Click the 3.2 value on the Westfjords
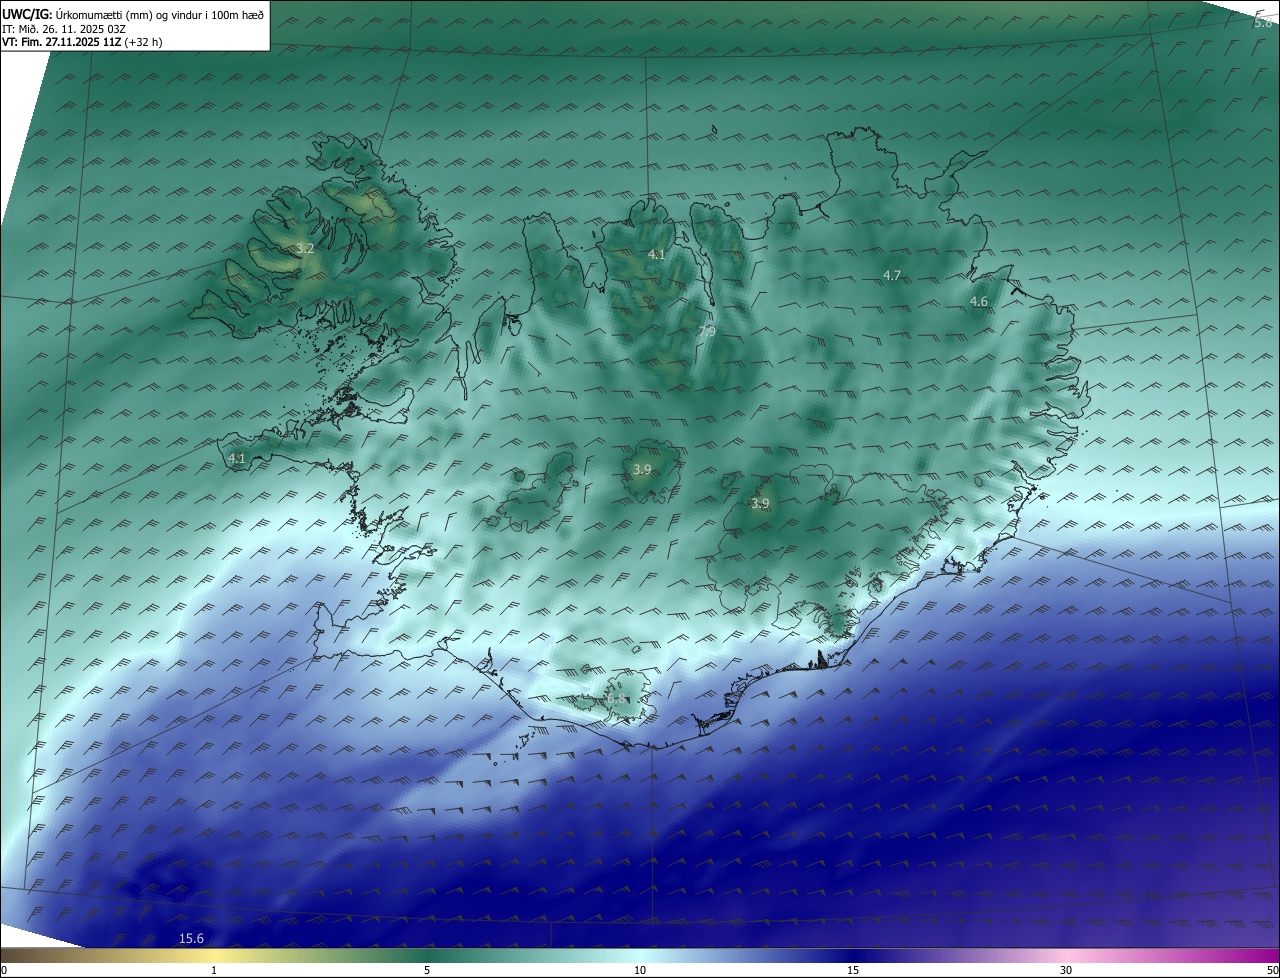This screenshot has width=1280, height=978. [x=305, y=248]
